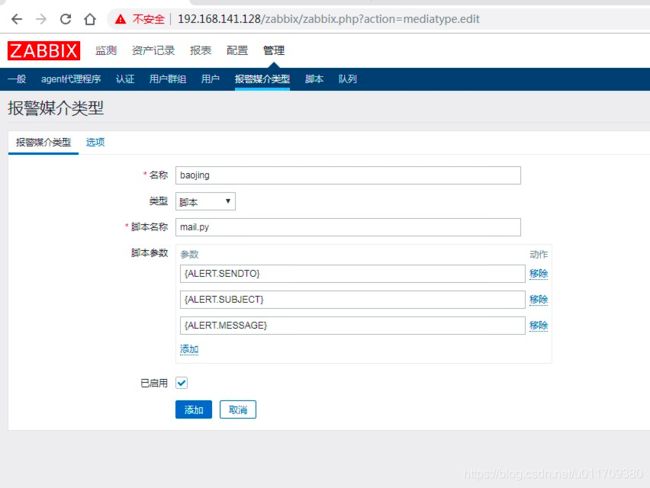Go to the 一般 submenu
Viewport: 650px width, 488px height.
tap(17, 79)
